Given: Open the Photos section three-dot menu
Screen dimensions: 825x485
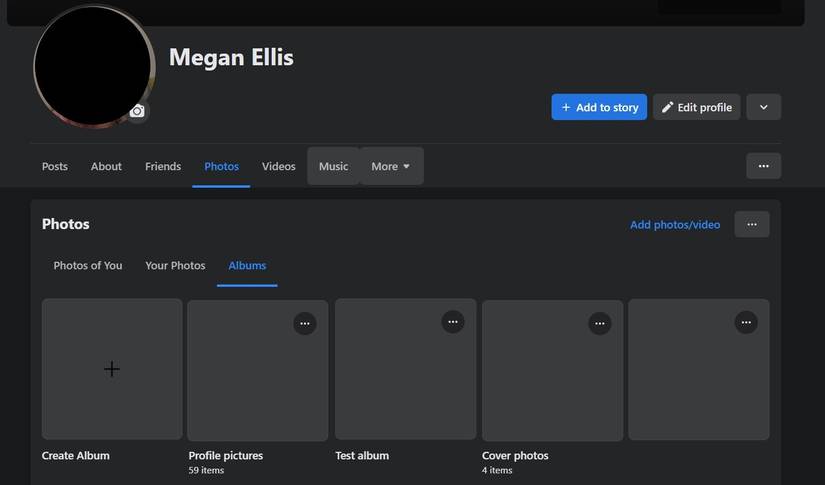Looking at the screenshot, I should point(752,225).
